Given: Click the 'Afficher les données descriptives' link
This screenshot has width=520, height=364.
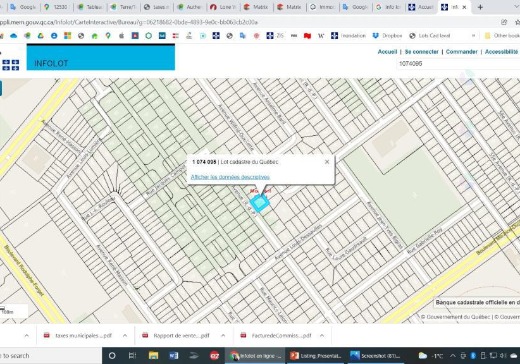Looking at the screenshot, I should 230,177.
